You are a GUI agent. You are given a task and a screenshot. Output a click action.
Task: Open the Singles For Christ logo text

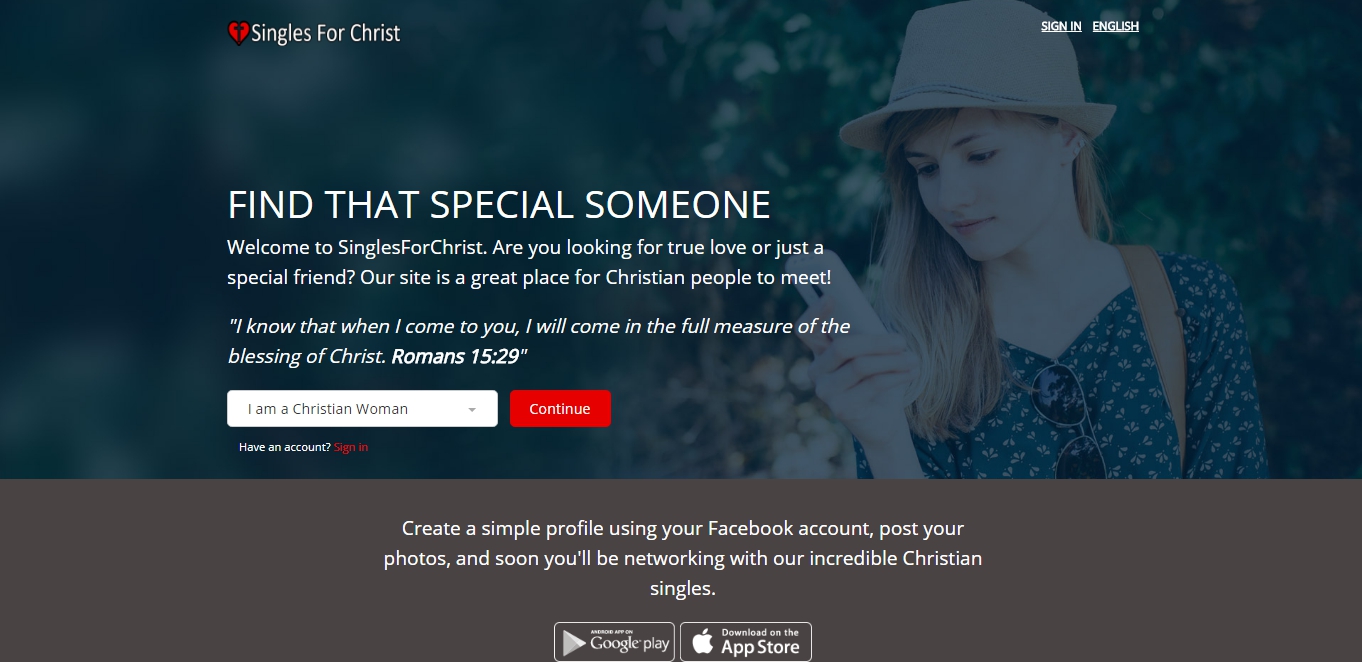325,33
